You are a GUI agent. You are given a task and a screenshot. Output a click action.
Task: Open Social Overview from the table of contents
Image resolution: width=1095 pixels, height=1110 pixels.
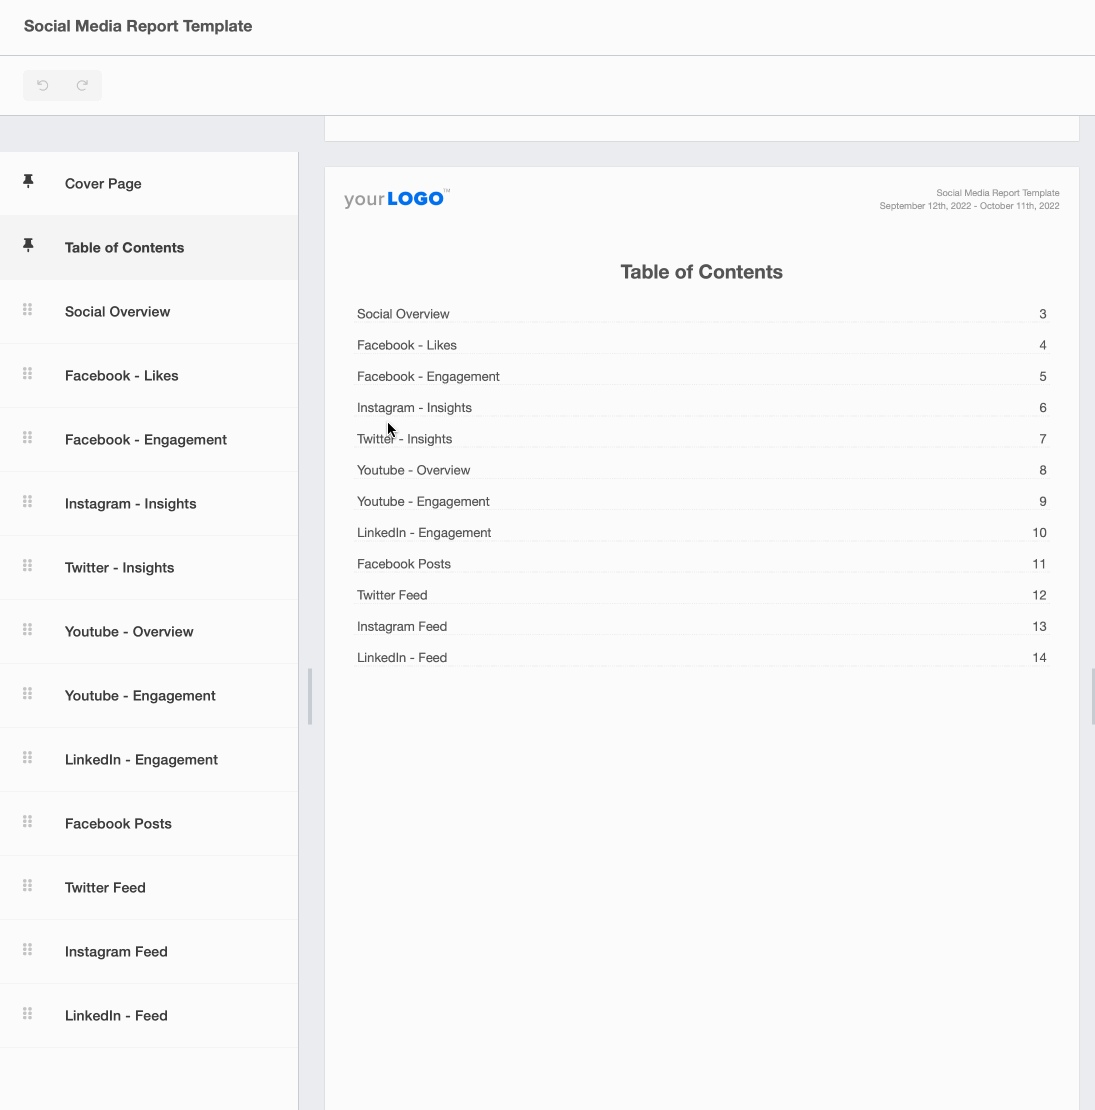[403, 313]
